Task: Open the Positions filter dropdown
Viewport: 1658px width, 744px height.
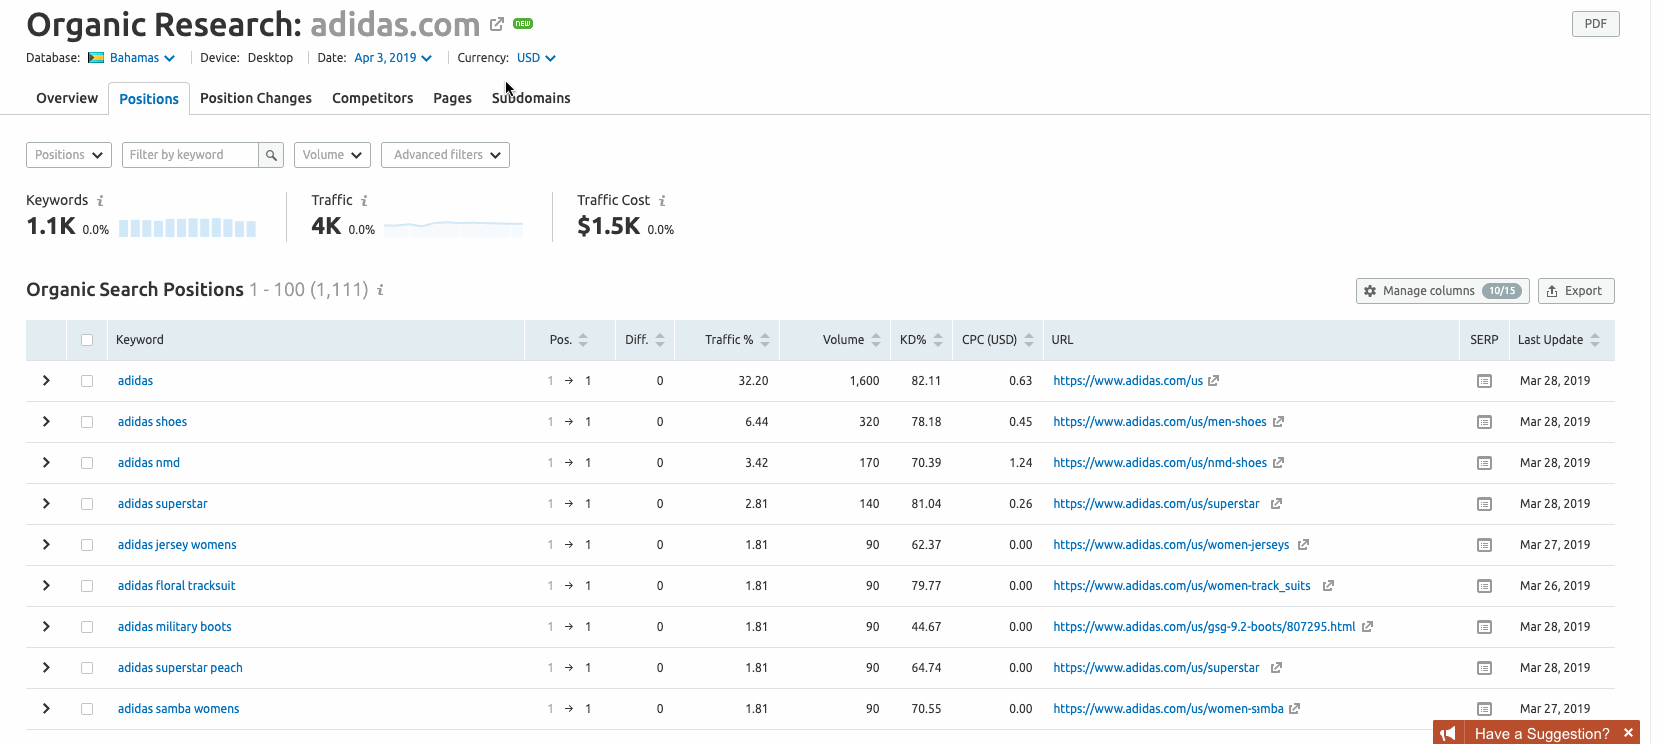Action: tap(69, 155)
